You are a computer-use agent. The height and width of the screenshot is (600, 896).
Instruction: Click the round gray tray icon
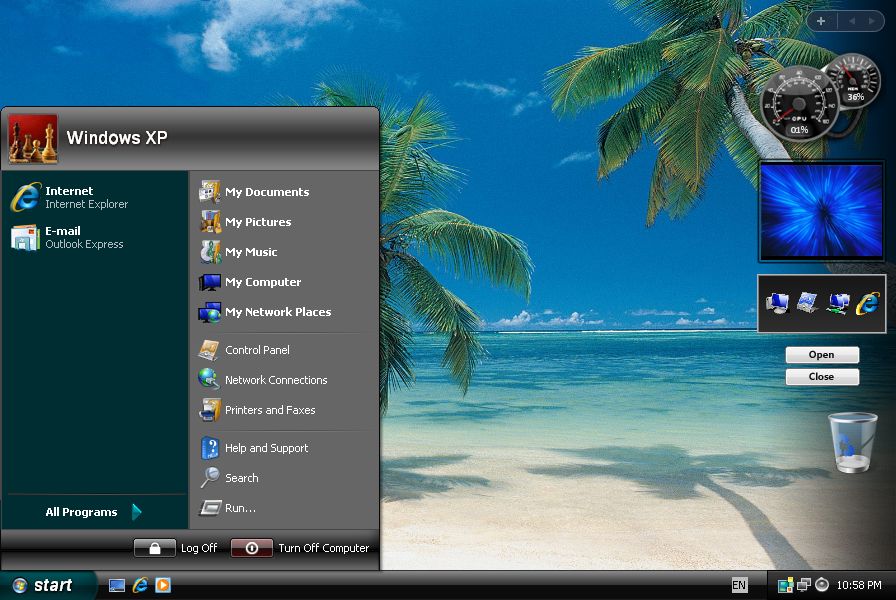click(x=822, y=585)
